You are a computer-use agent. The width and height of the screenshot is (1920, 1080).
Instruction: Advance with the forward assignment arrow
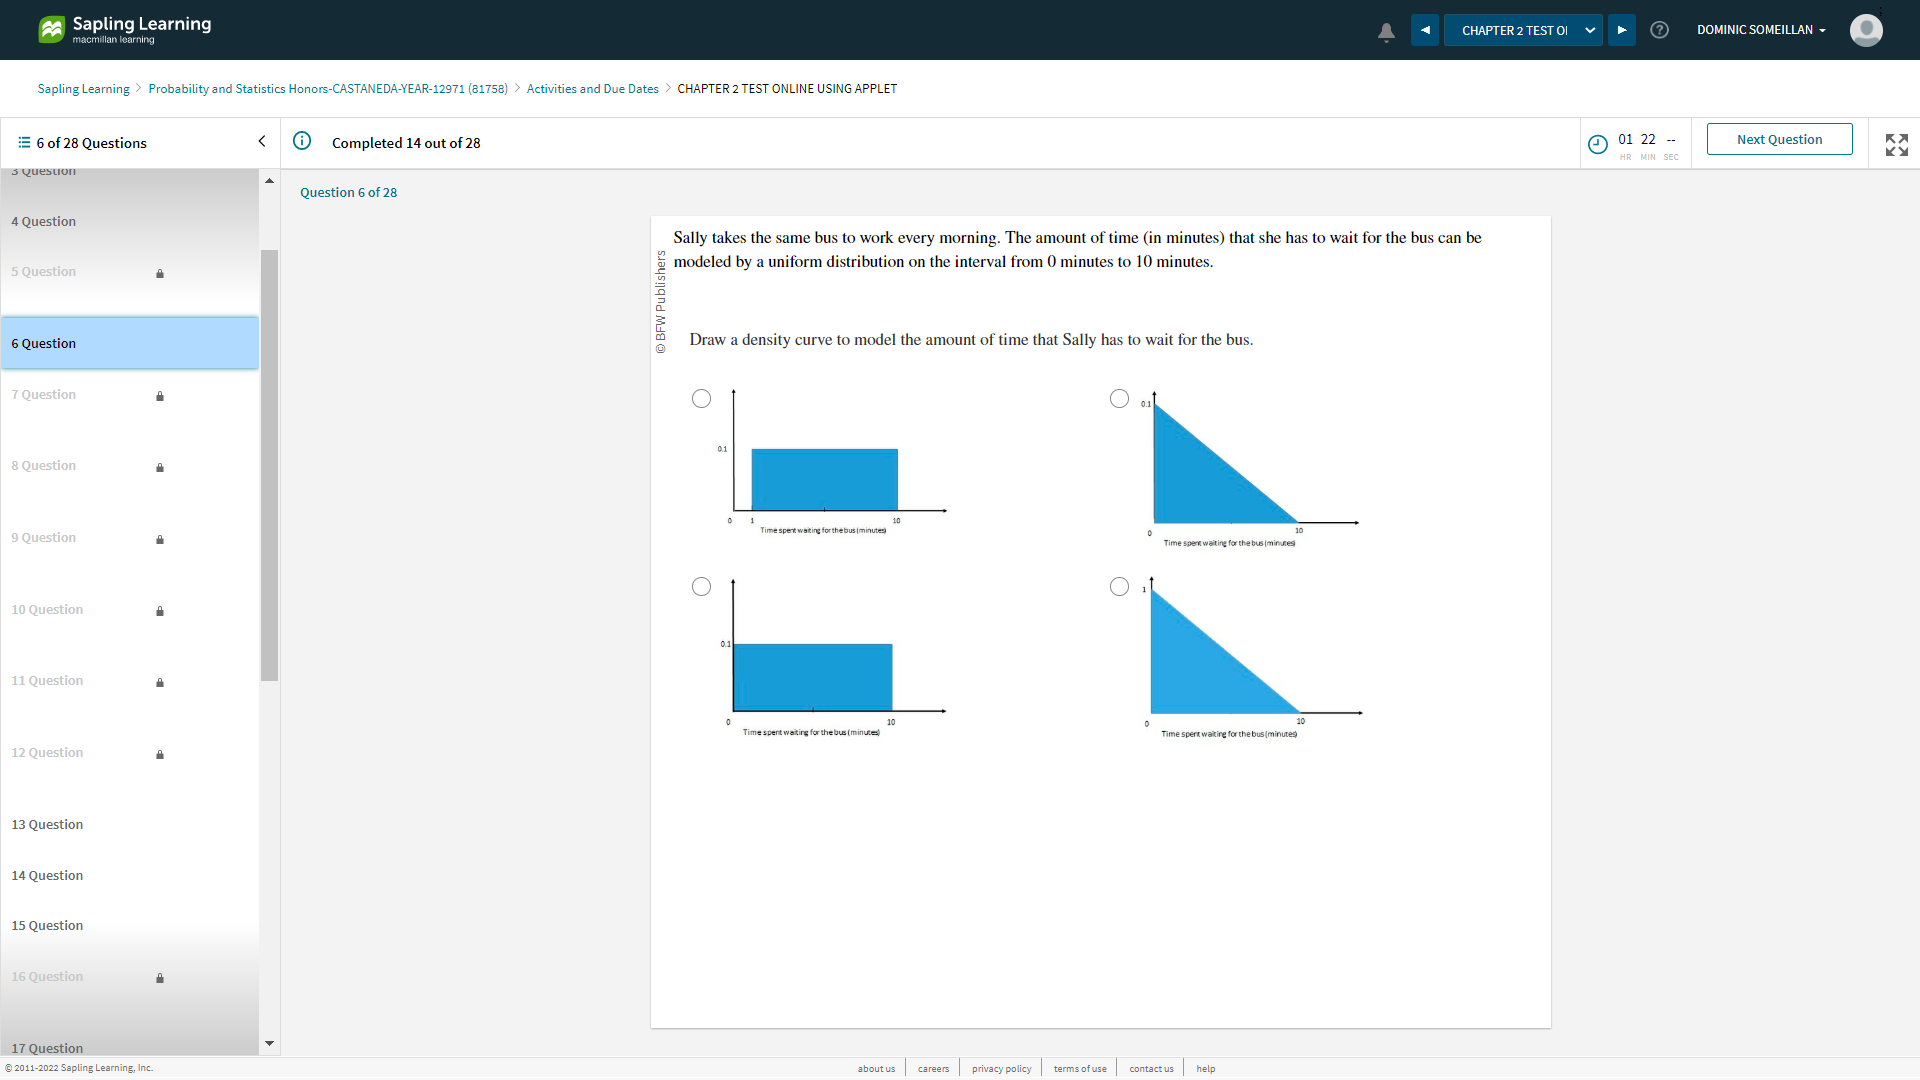click(x=1621, y=30)
